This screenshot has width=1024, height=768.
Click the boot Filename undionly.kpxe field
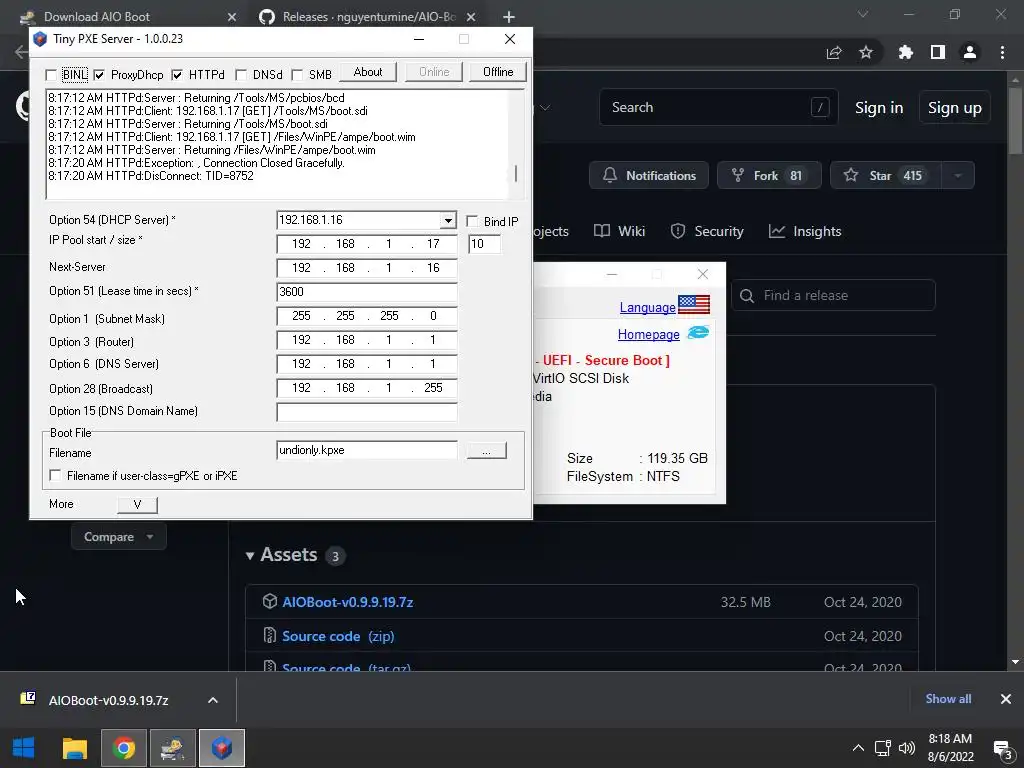click(x=366, y=450)
